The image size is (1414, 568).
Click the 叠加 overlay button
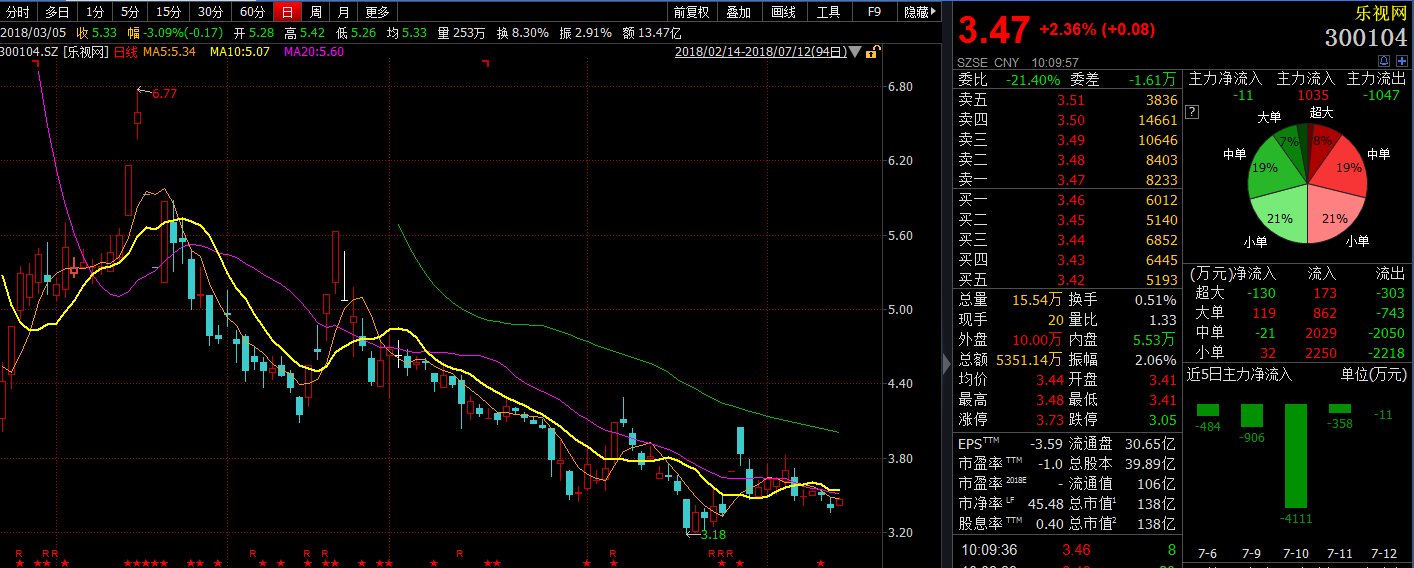pyautogui.click(x=739, y=12)
